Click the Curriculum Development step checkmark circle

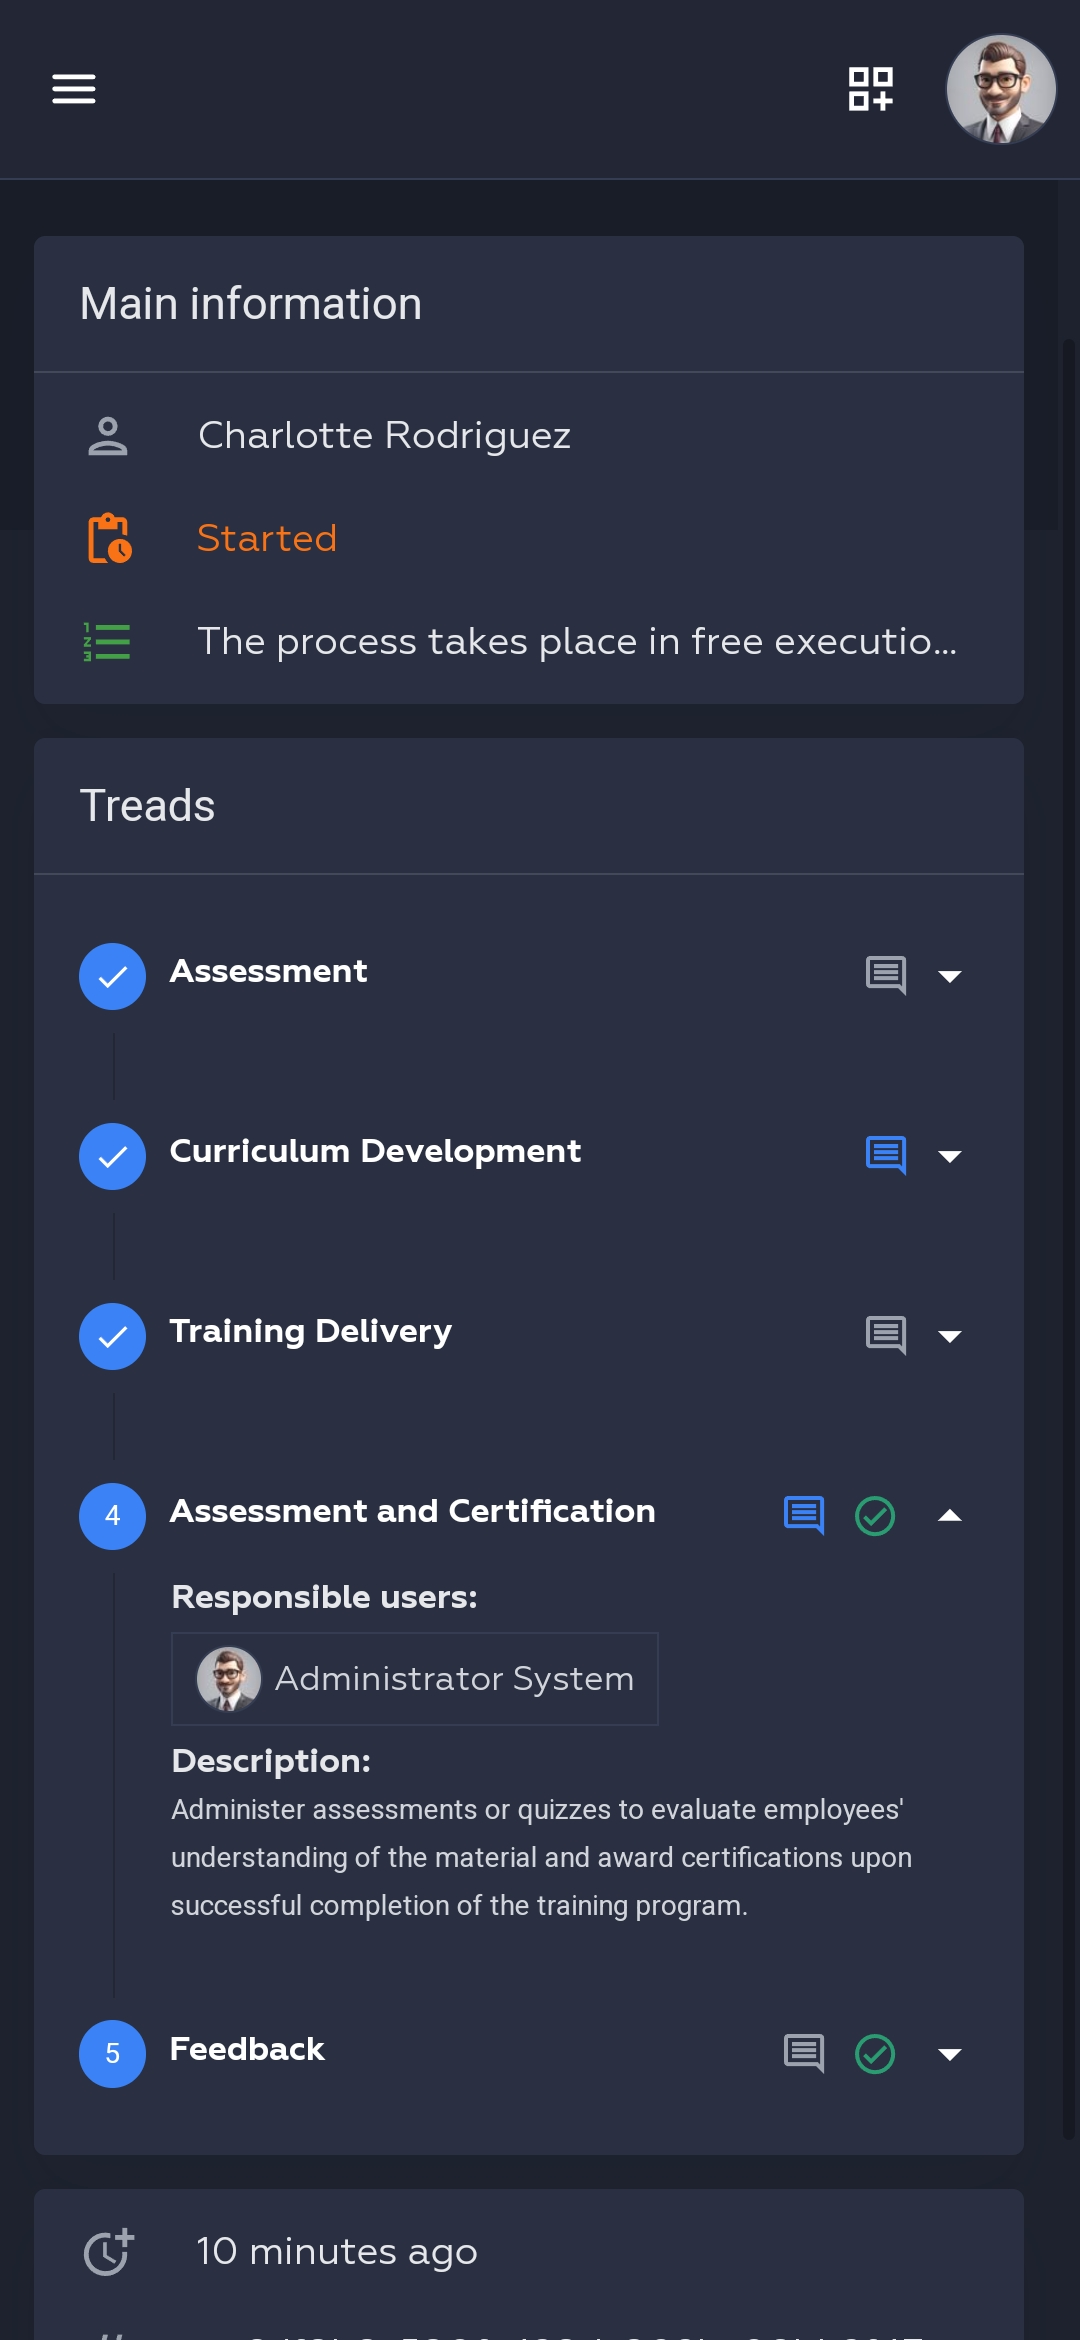tap(113, 1156)
